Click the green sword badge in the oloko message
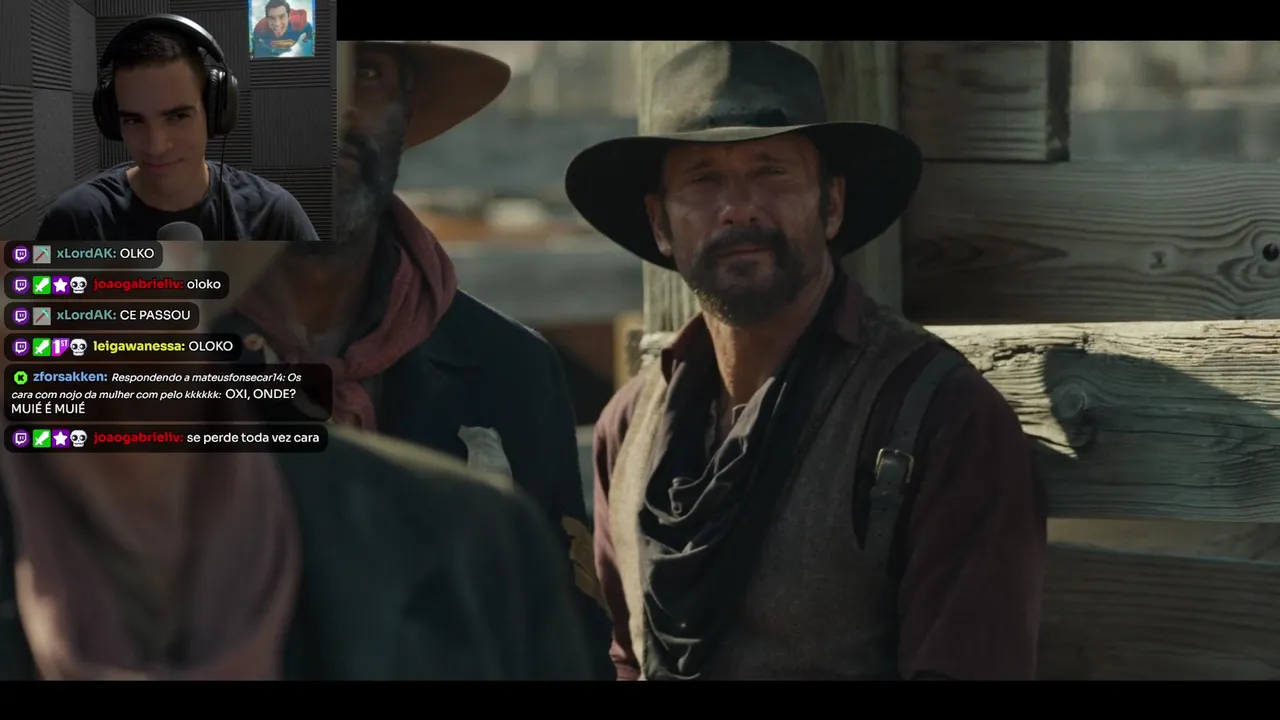This screenshot has height=720, width=1280. pos(41,285)
